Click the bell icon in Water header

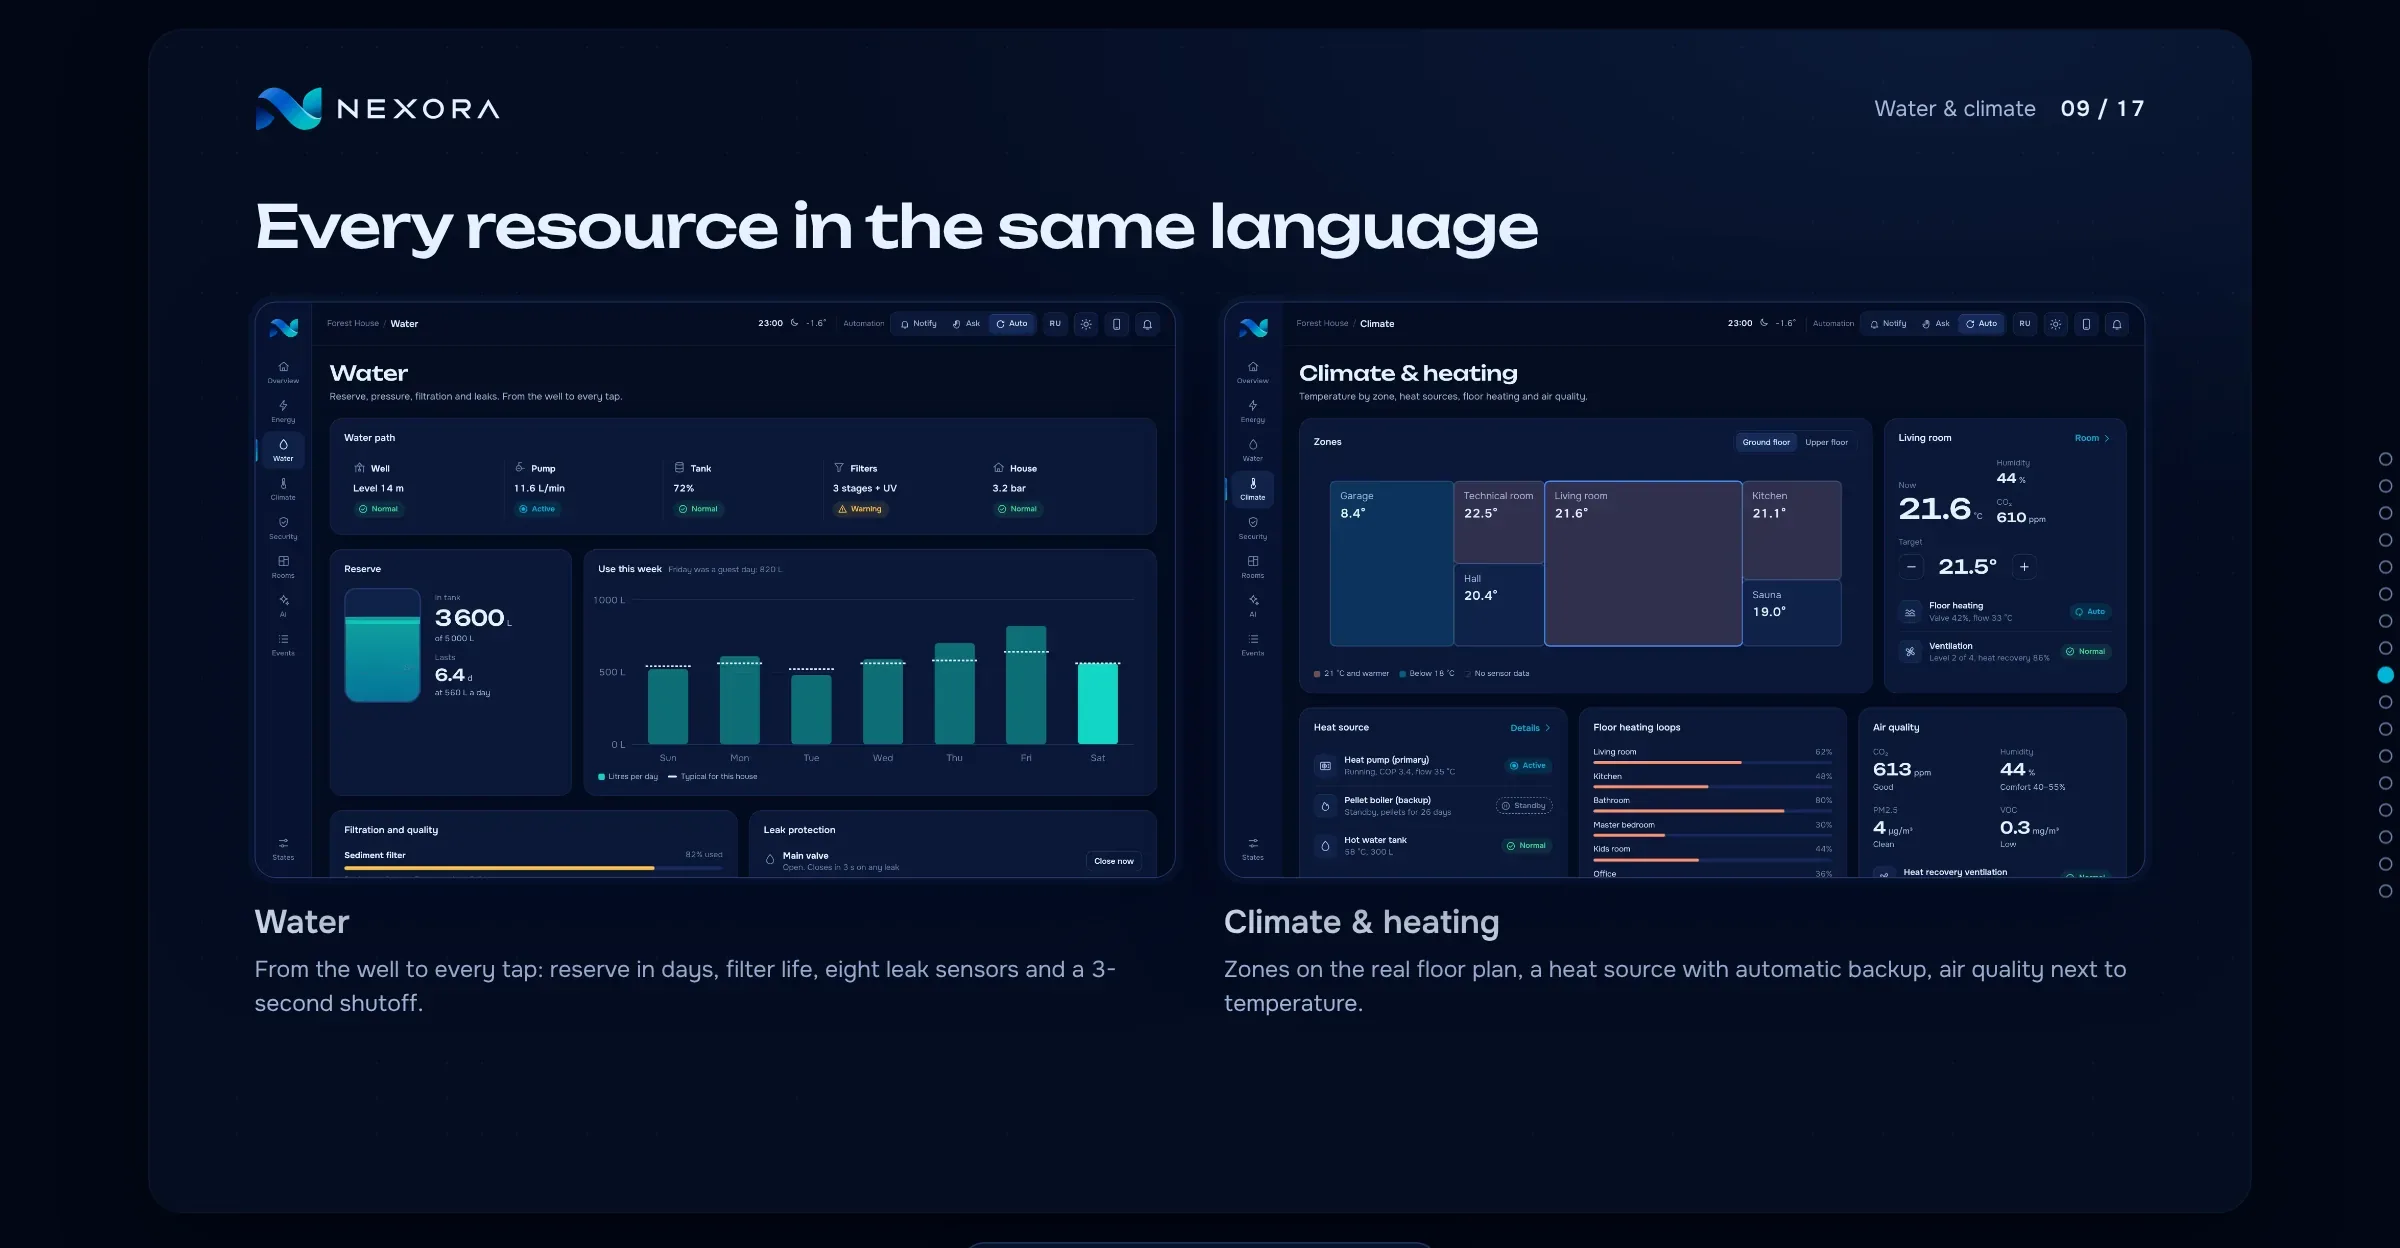tap(1148, 324)
